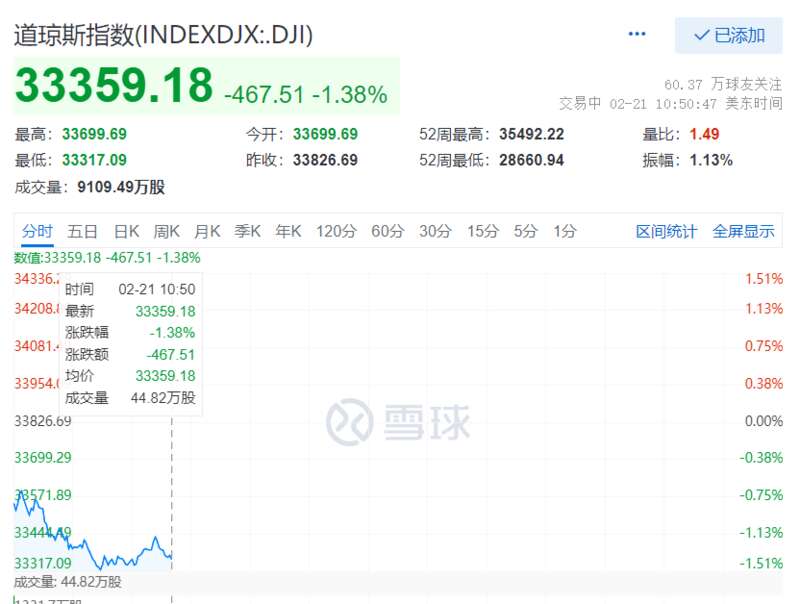Screen dimensions: 800x604
Task: Click the y-axis label 33699.29
Action: (x=43, y=458)
